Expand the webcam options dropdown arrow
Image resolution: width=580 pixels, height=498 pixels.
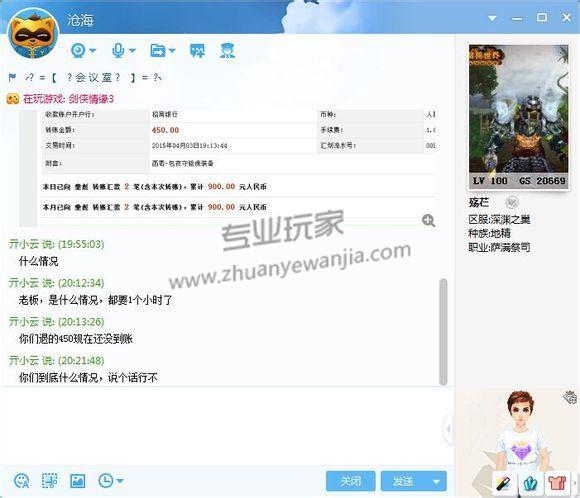point(92,50)
